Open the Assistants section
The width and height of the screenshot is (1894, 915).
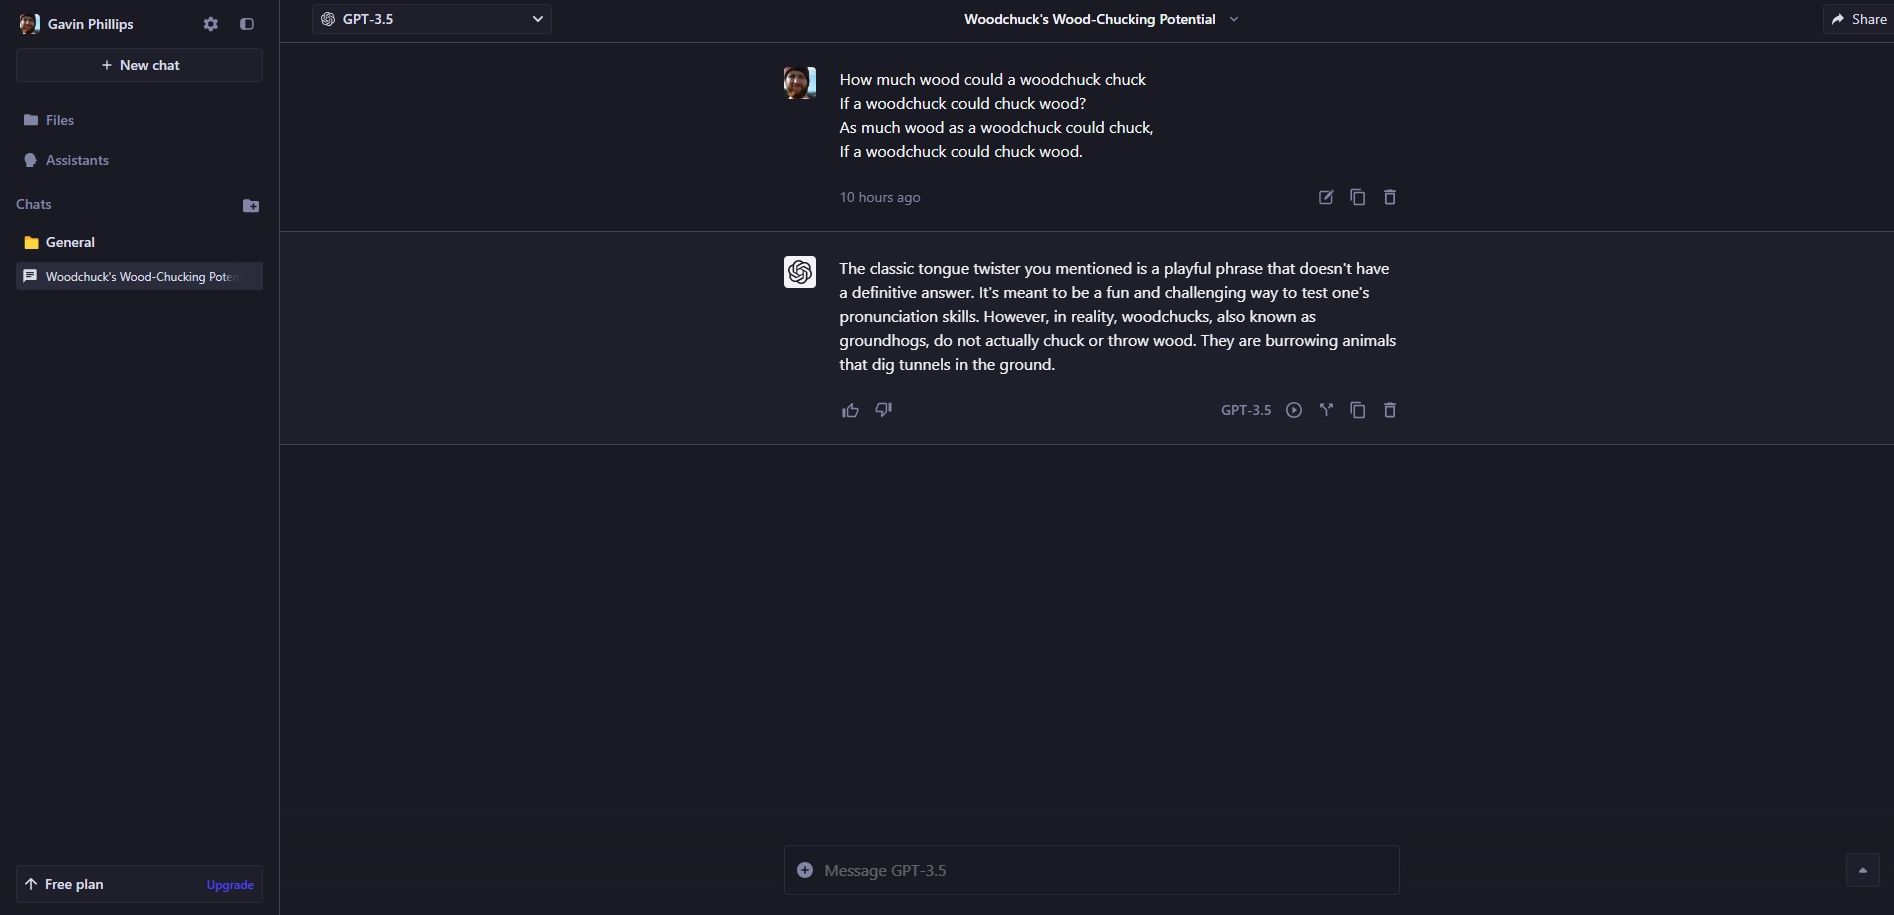coord(78,160)
